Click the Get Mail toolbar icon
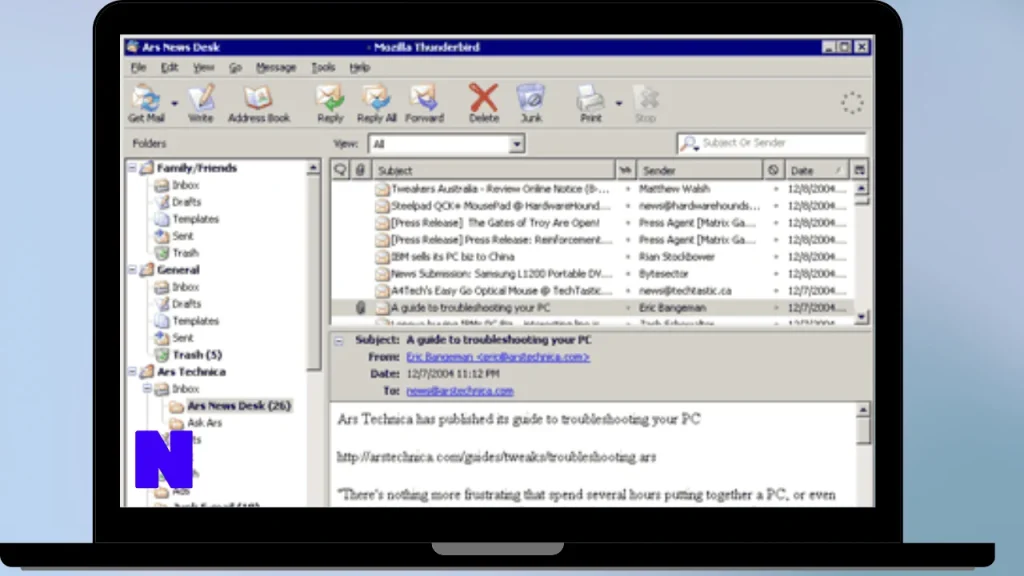 (x=146, y=103)
